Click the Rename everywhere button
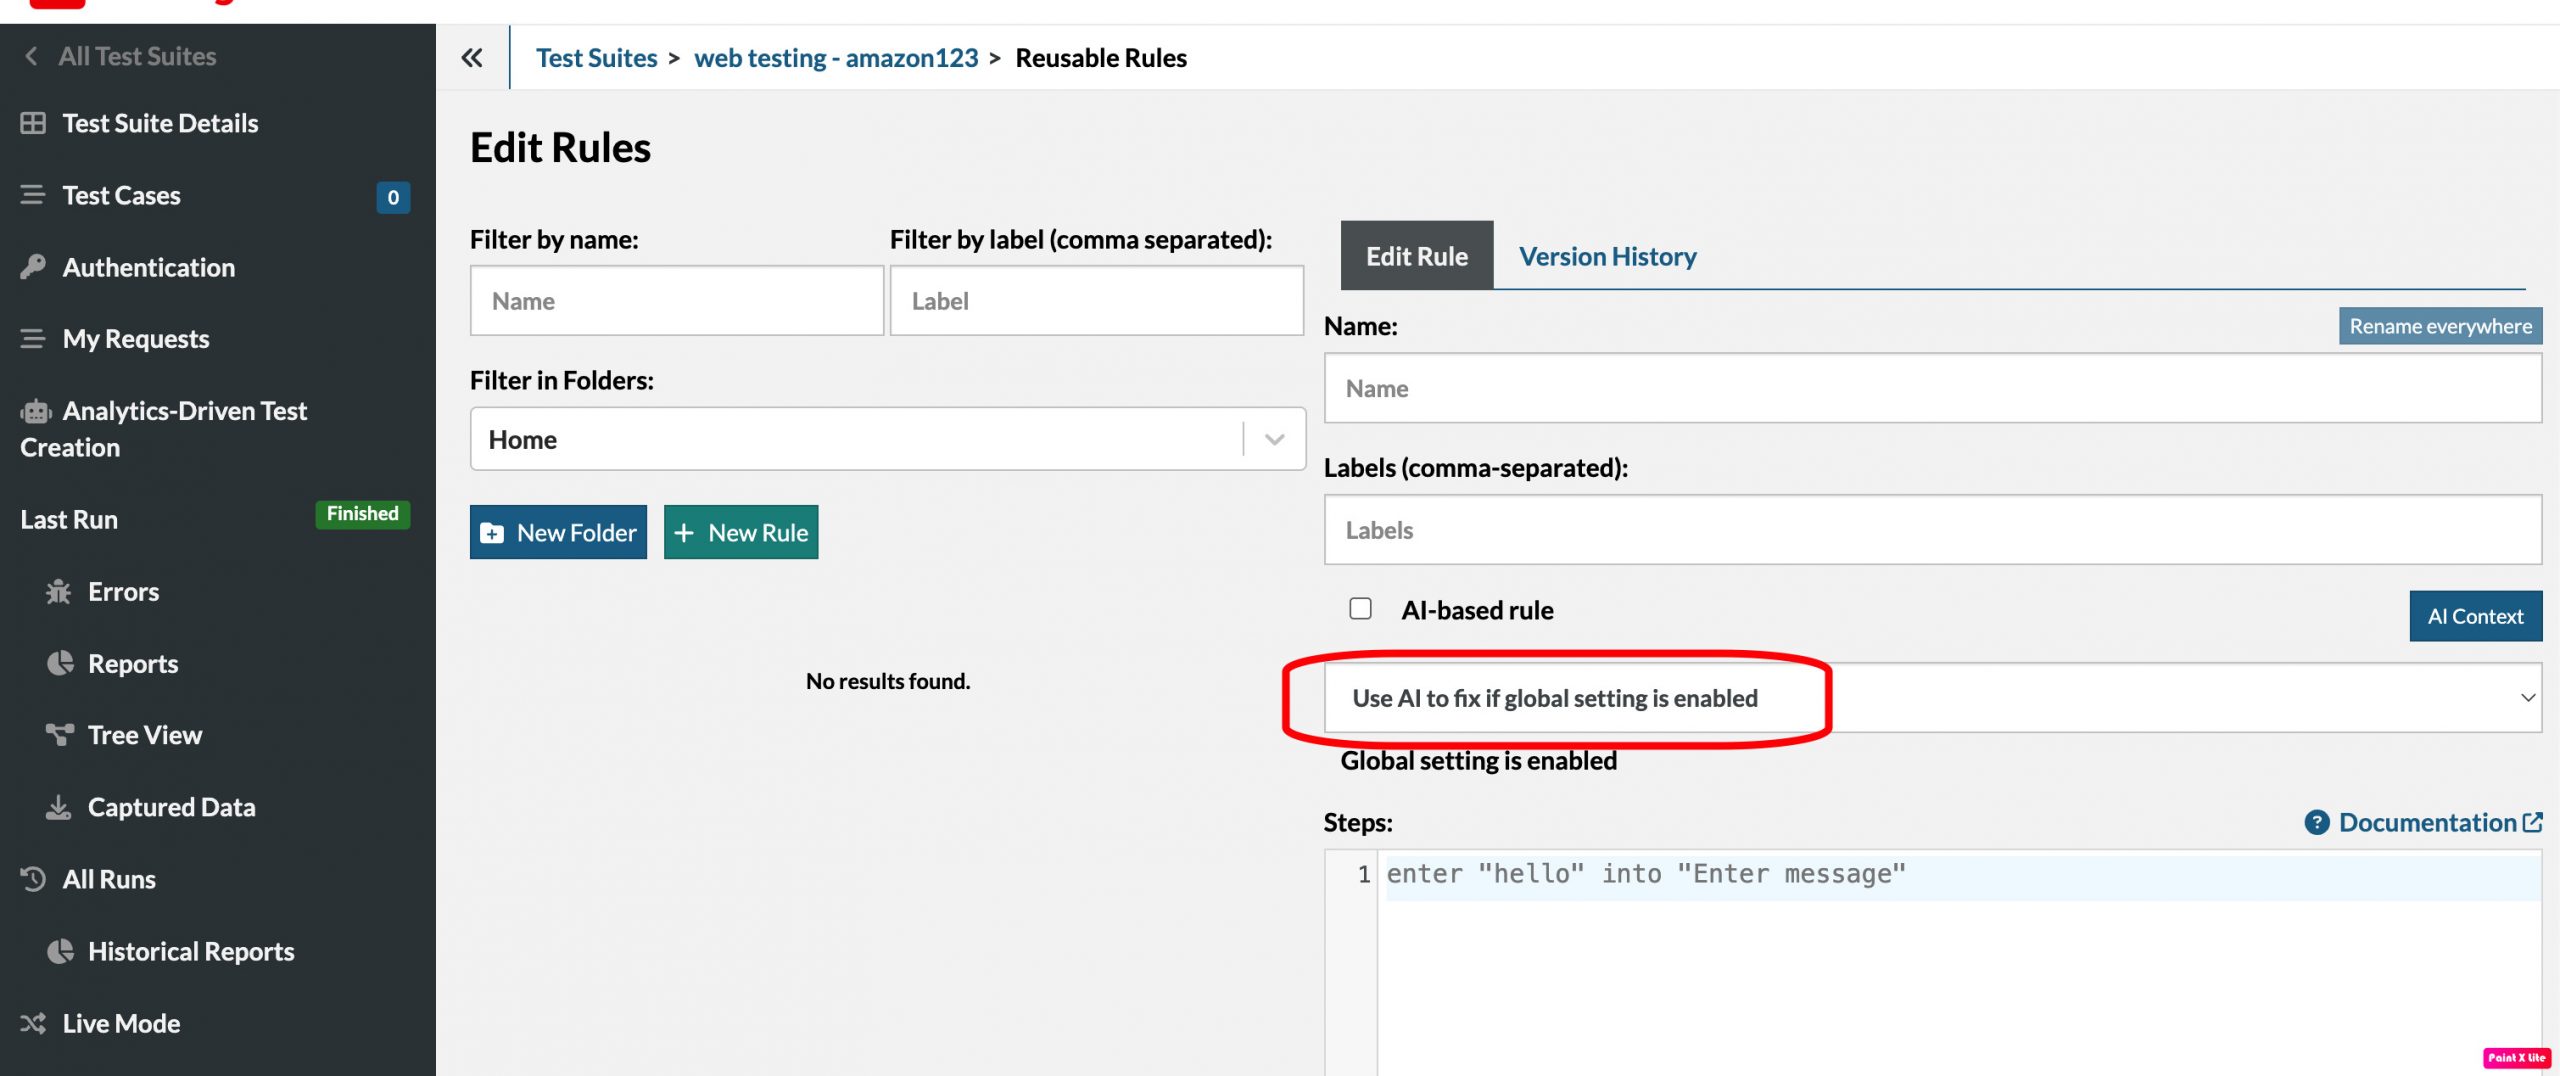 click(x=2439, y=326)
